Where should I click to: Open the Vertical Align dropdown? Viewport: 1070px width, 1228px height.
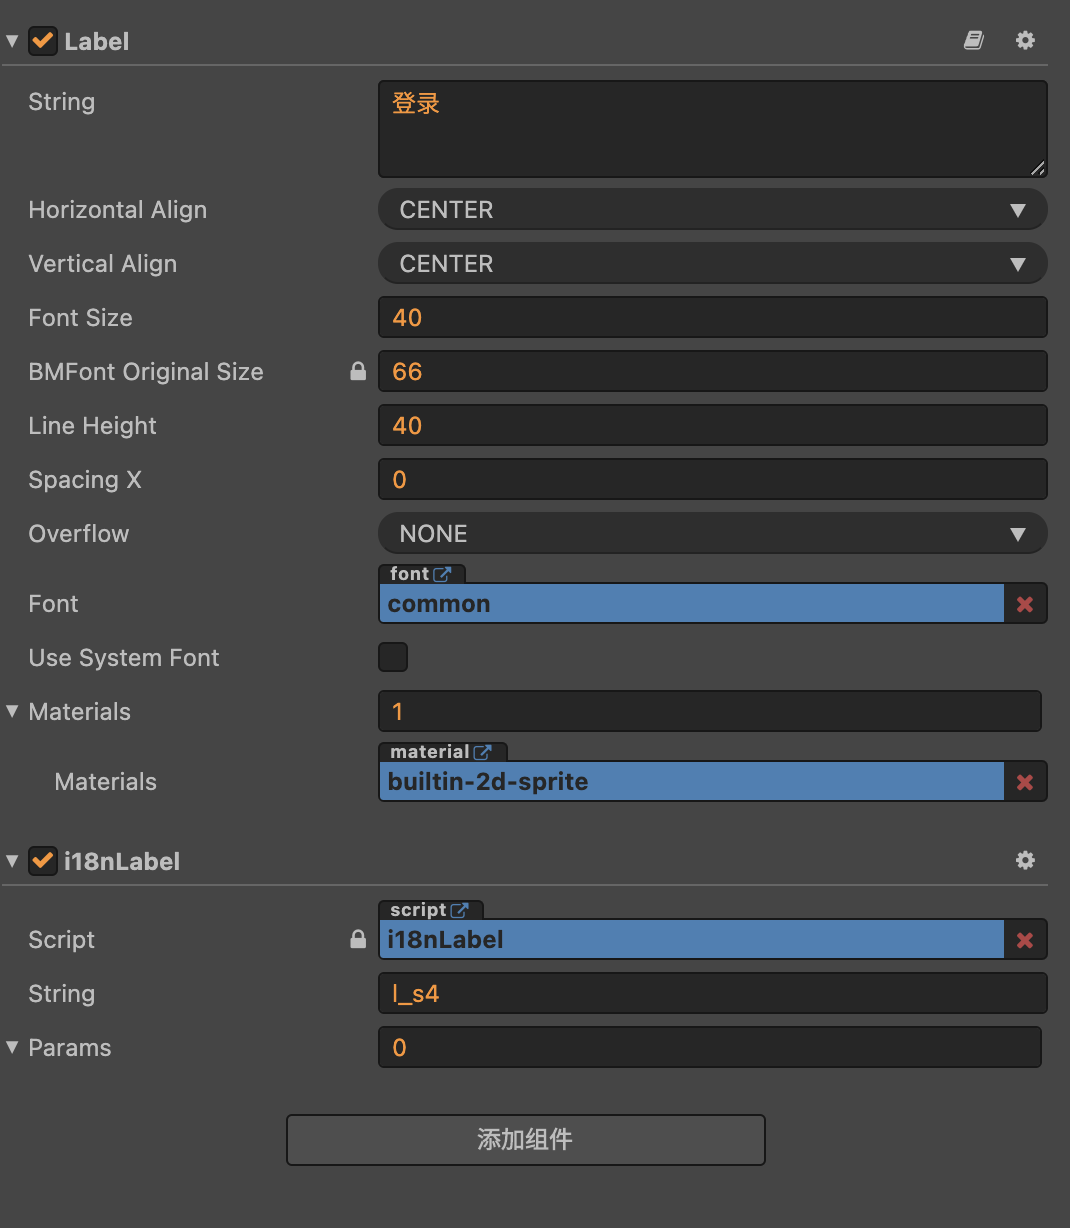click(x=712, y=264)
